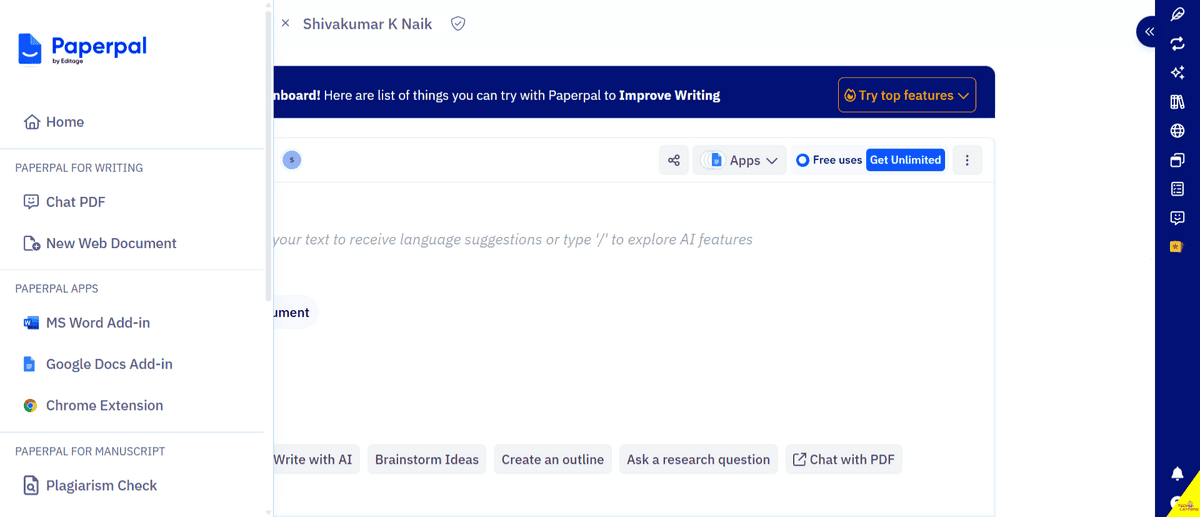Click the Free uses indicator
This screenshot has height=517, width=1200.
pos(829,160)
